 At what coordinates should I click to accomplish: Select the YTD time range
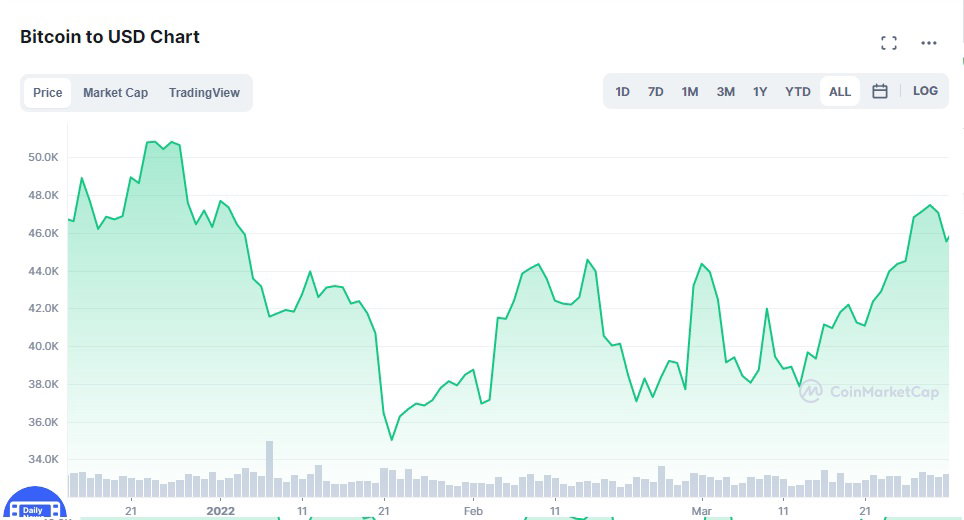click(x=797, y=92)
